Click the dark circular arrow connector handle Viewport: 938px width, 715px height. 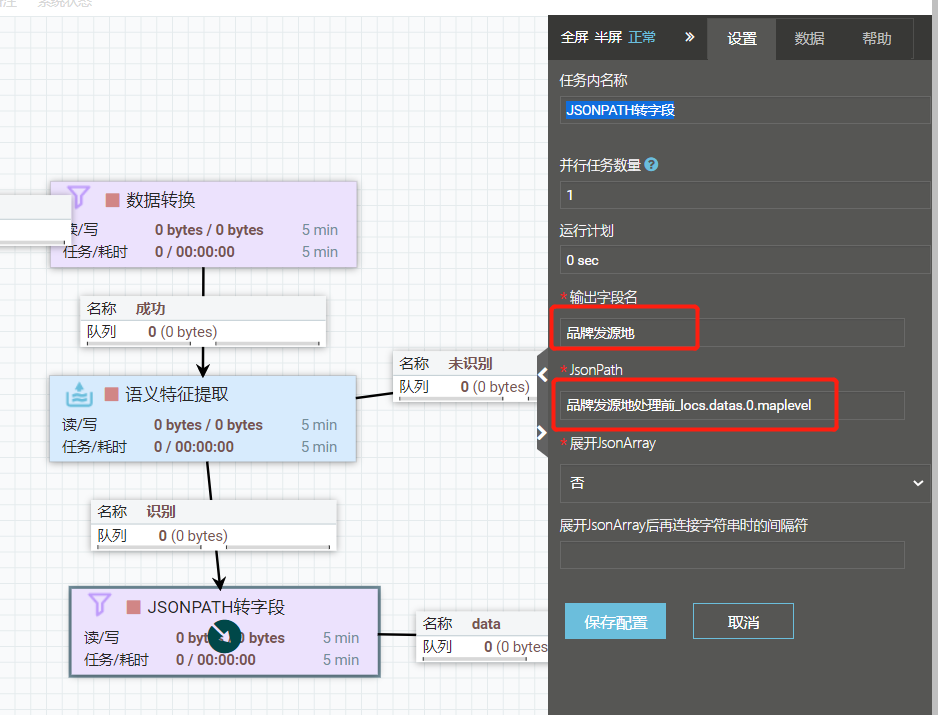click(x=225, y=635)
